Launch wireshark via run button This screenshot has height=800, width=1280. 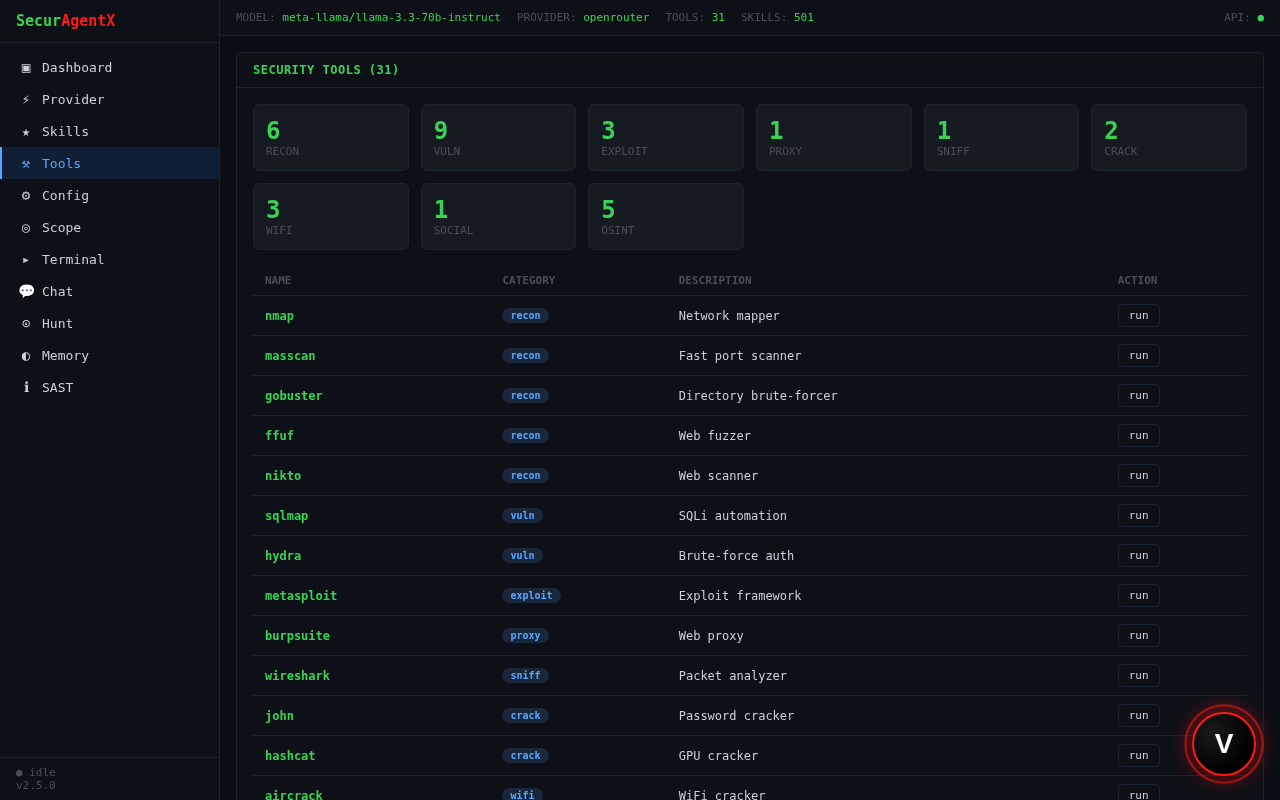pyautogui.click(x=1138, y=675)
